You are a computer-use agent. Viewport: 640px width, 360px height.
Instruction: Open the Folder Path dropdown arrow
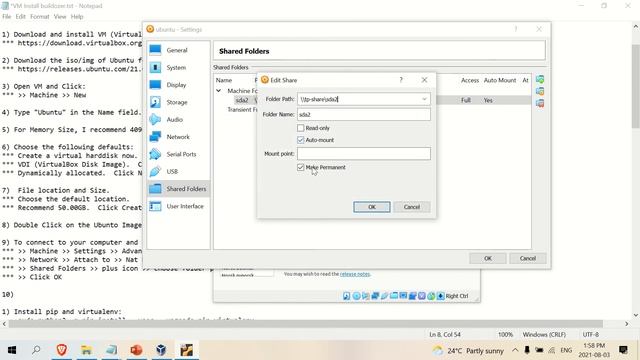[x=424, y=99]
